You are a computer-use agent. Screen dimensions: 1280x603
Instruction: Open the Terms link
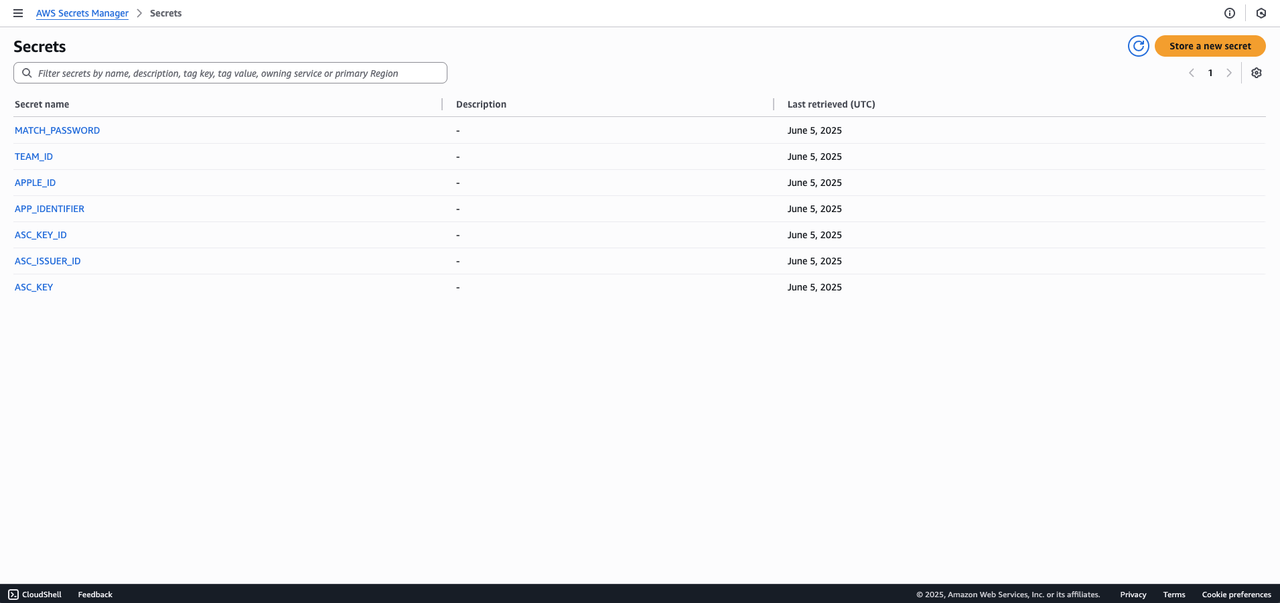click(x=1174, y=594)
